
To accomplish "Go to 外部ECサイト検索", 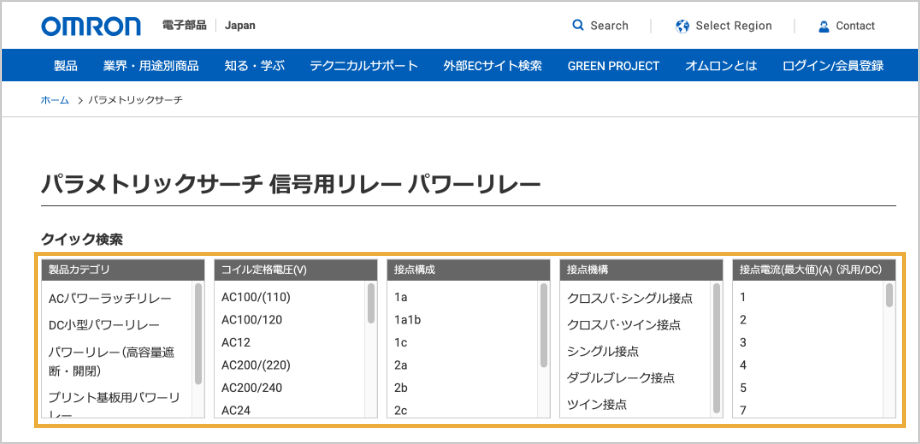I will point(492,66).
